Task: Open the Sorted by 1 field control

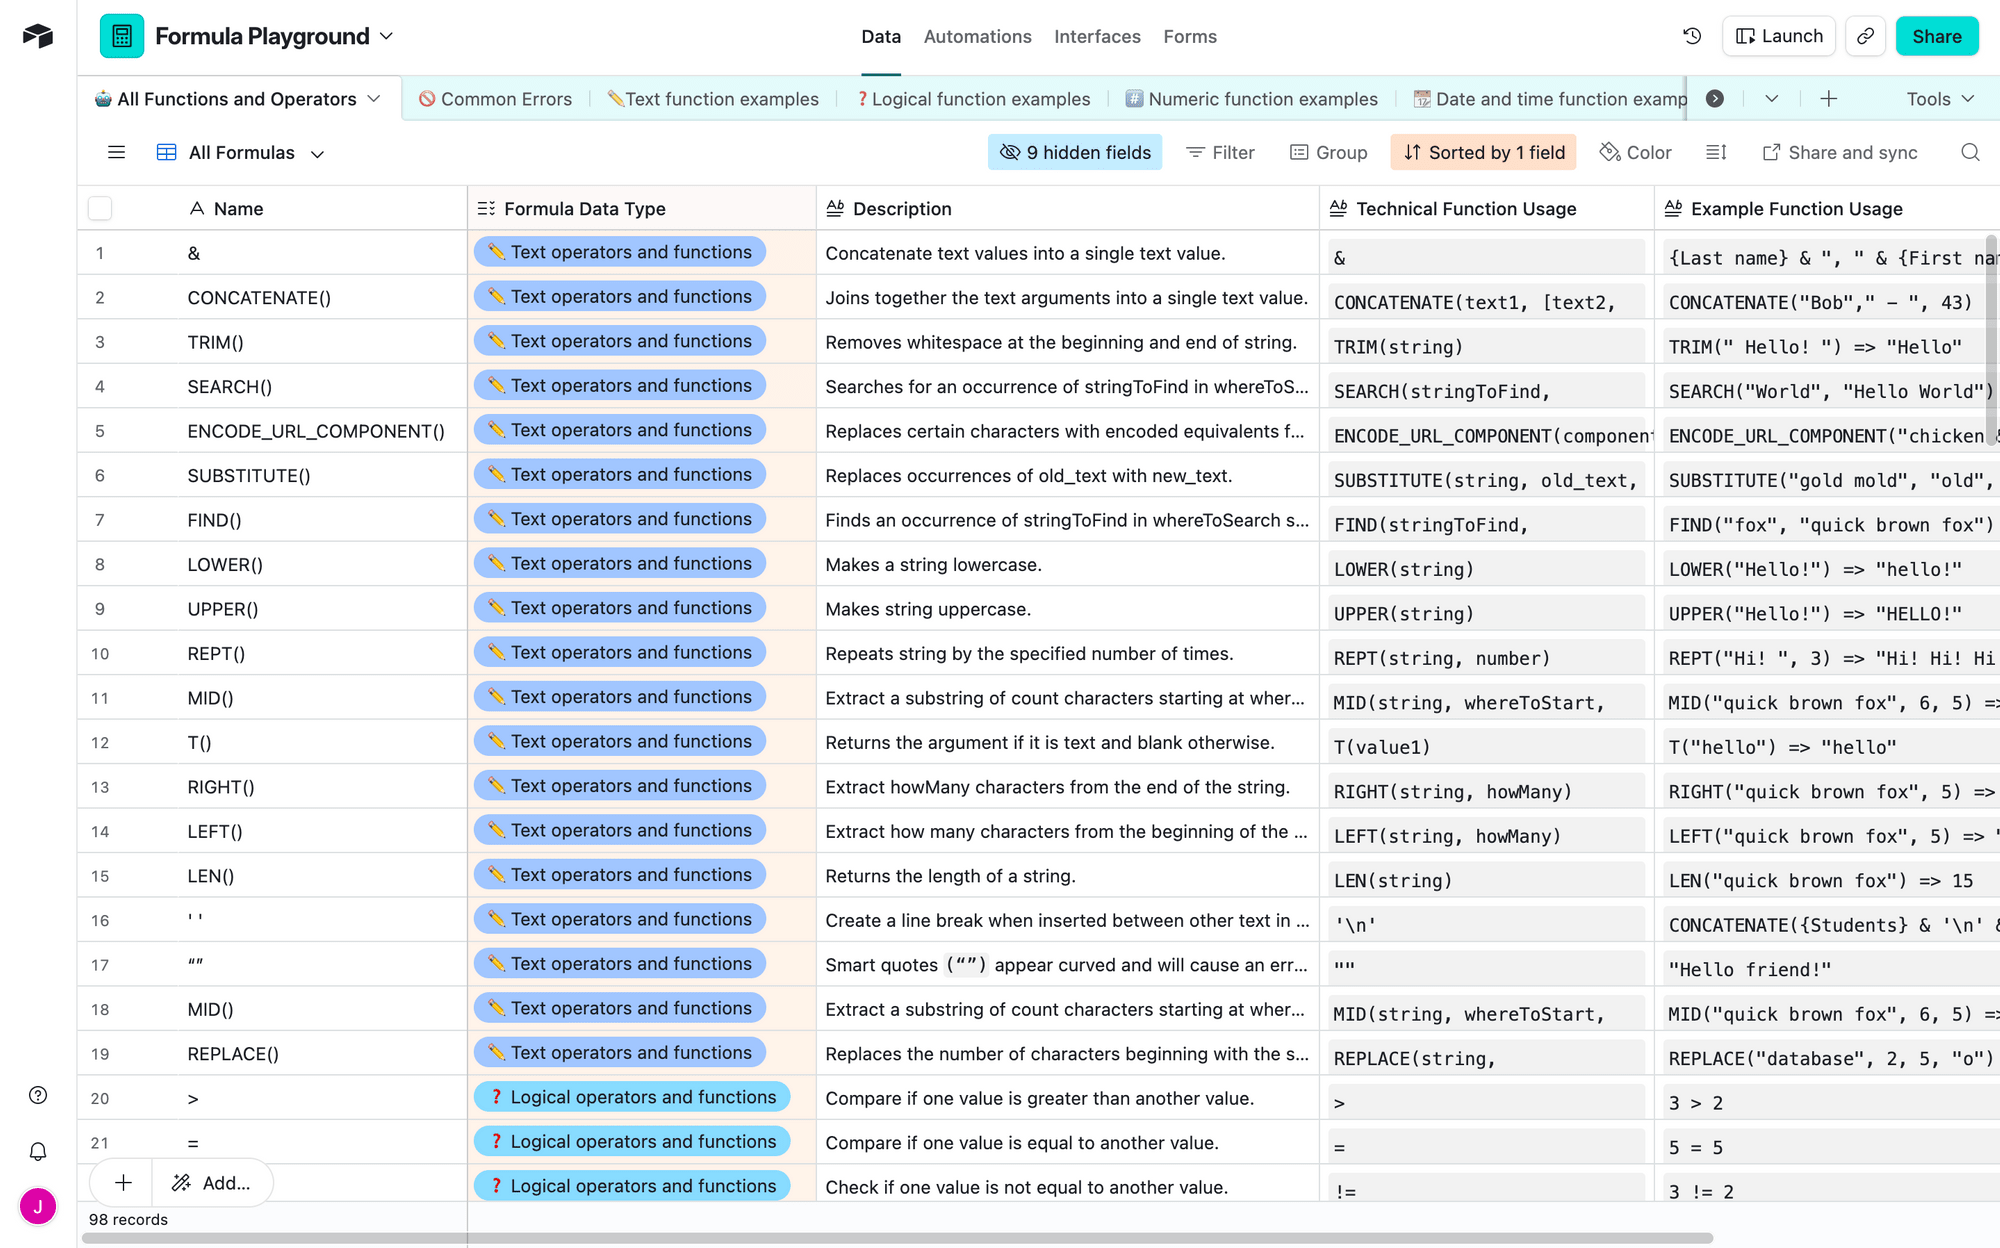Action: pos(1484,152)
